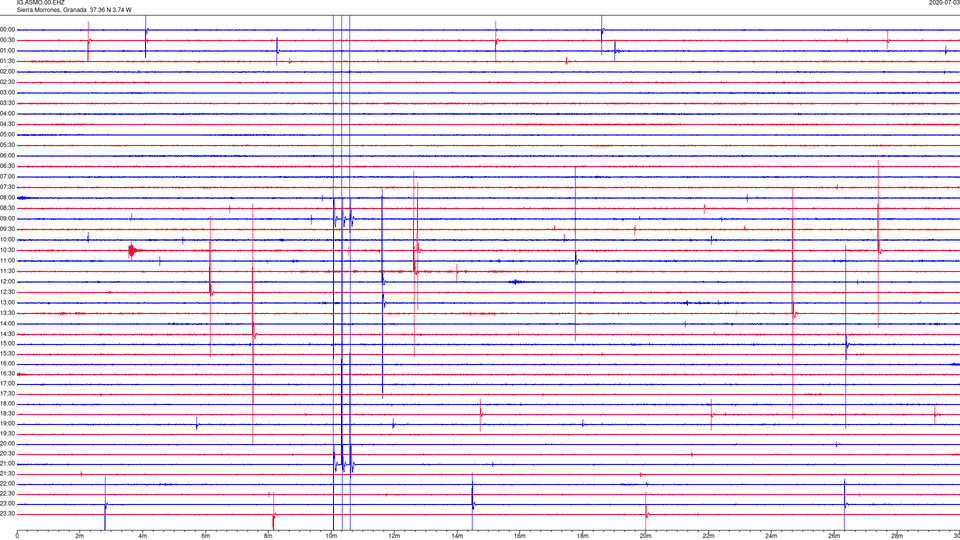Click the 12:00 time label
960x540 pixels.
click(7, 282)
